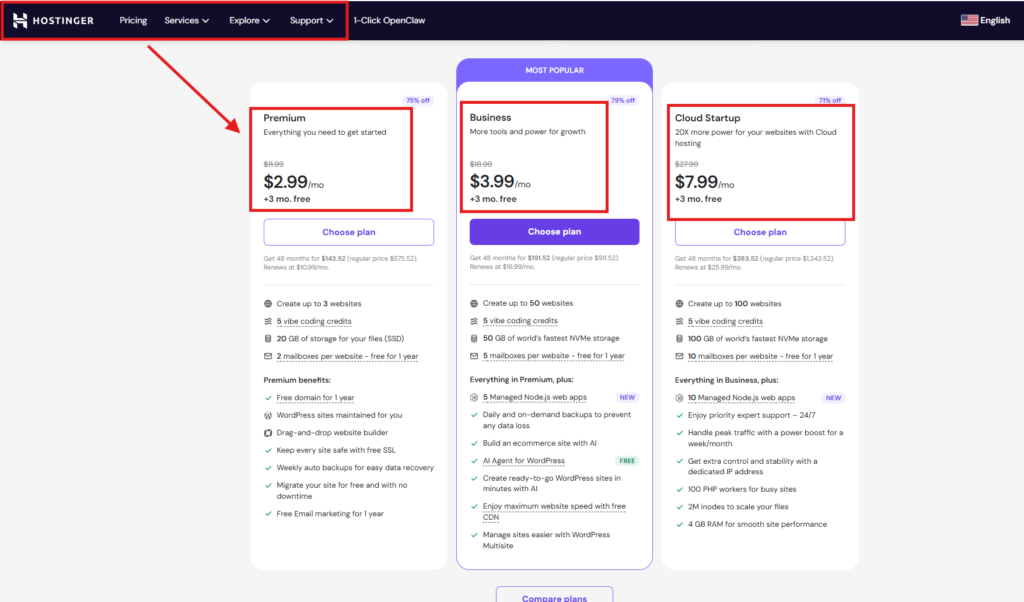
Task: Click checkmark beside 'Free domain for 1 year'
Action: tap(268, 398)
